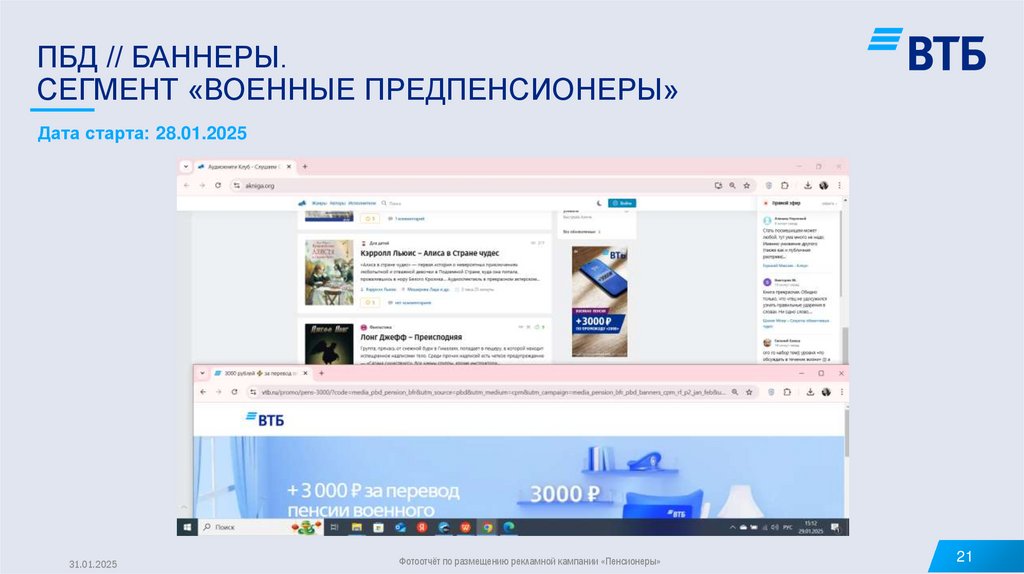Bookmark vtb.ru page with the star icon
Viewport: 1024px width, 574px height.
(749, 392)
